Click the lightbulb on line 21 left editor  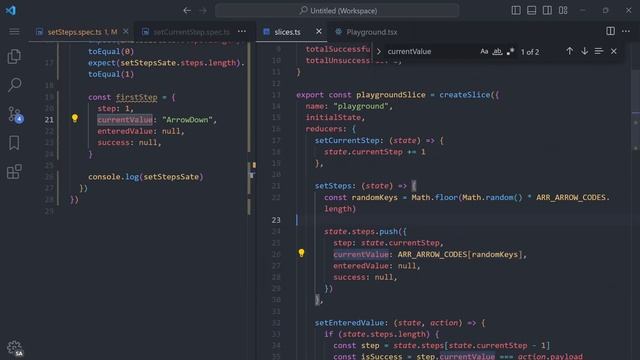[x=75, y=118]
